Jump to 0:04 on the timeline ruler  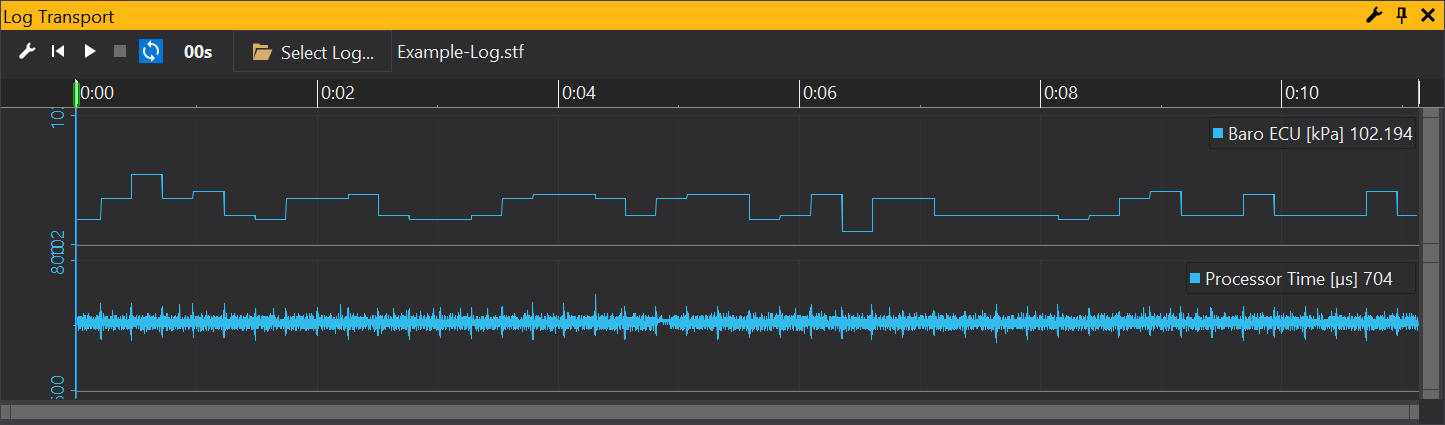[x=578, y=94]
